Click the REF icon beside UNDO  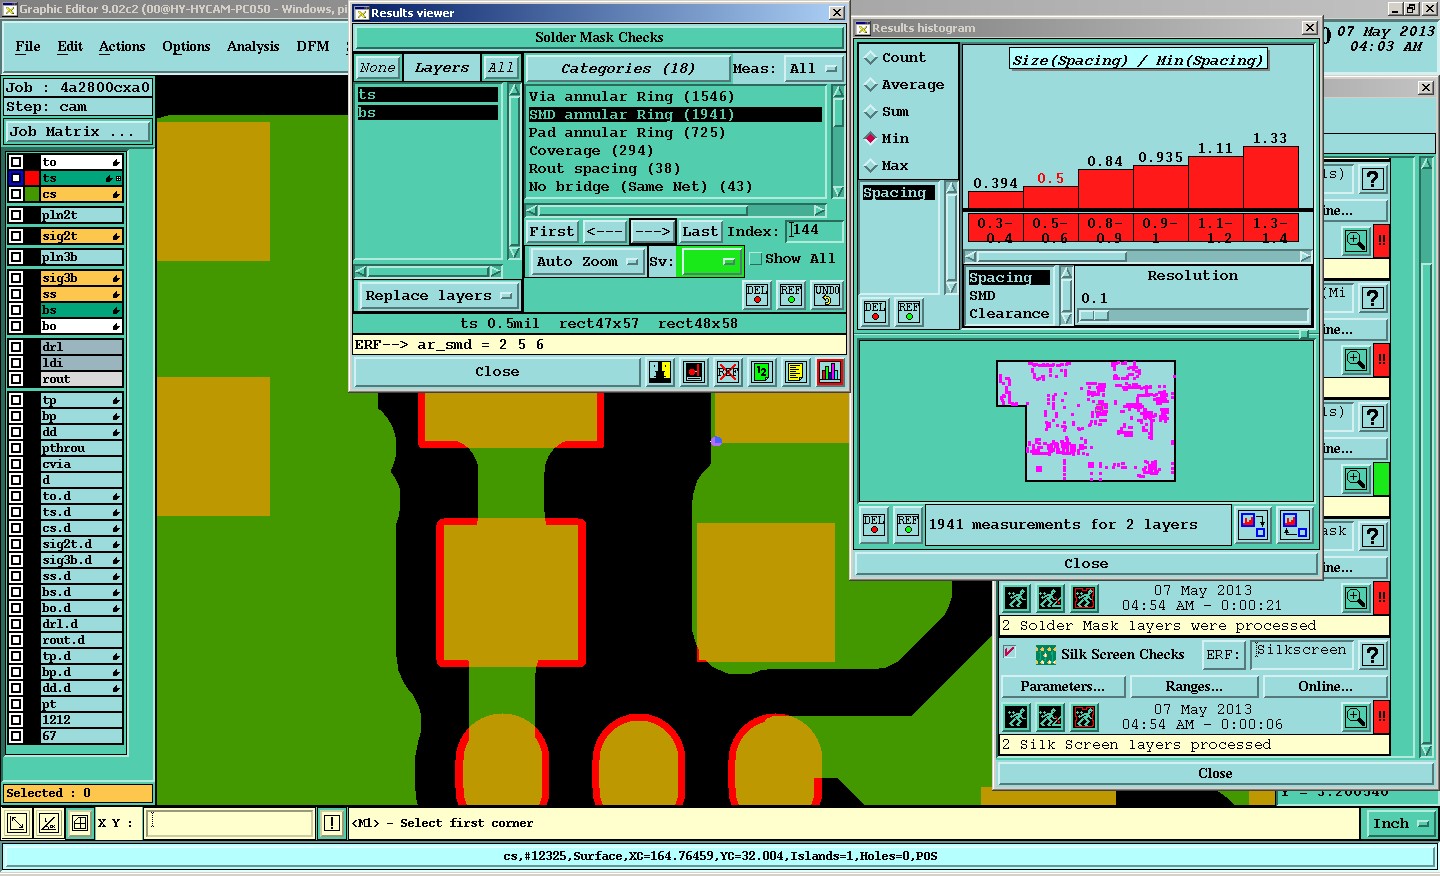click(791, 295)
